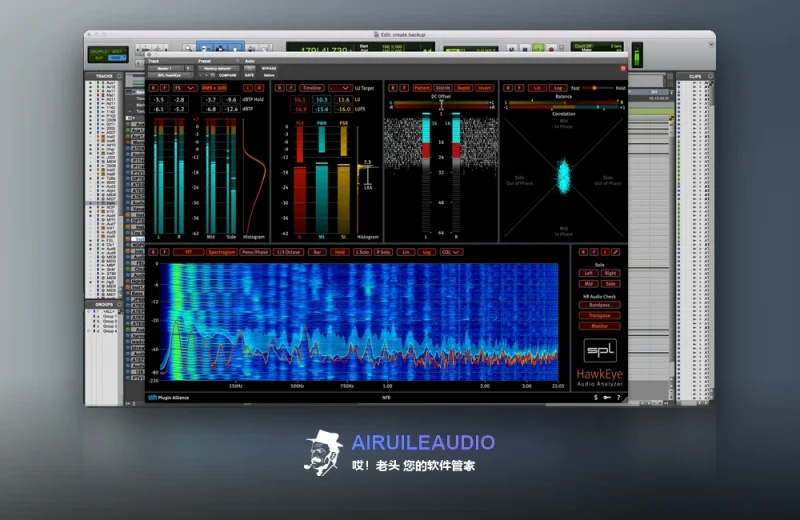Click R reset button in level meter section
Image resolution: width=800 pixels, height=520 pixels.
pyautogui.click(x=154, y=88)
